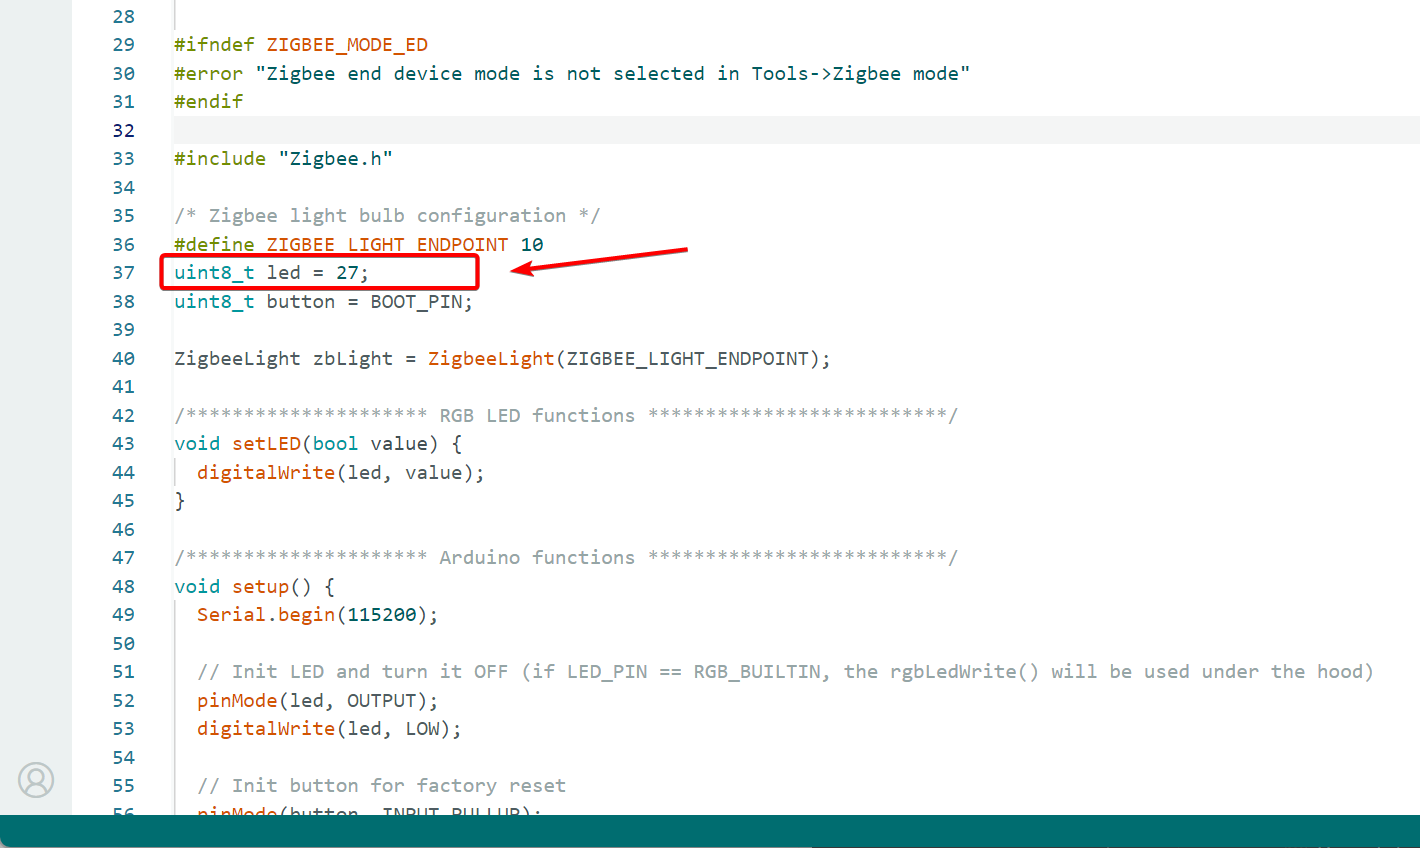
Task: Click the pinMode call on line 52
Action: click(x=237, y=701)
